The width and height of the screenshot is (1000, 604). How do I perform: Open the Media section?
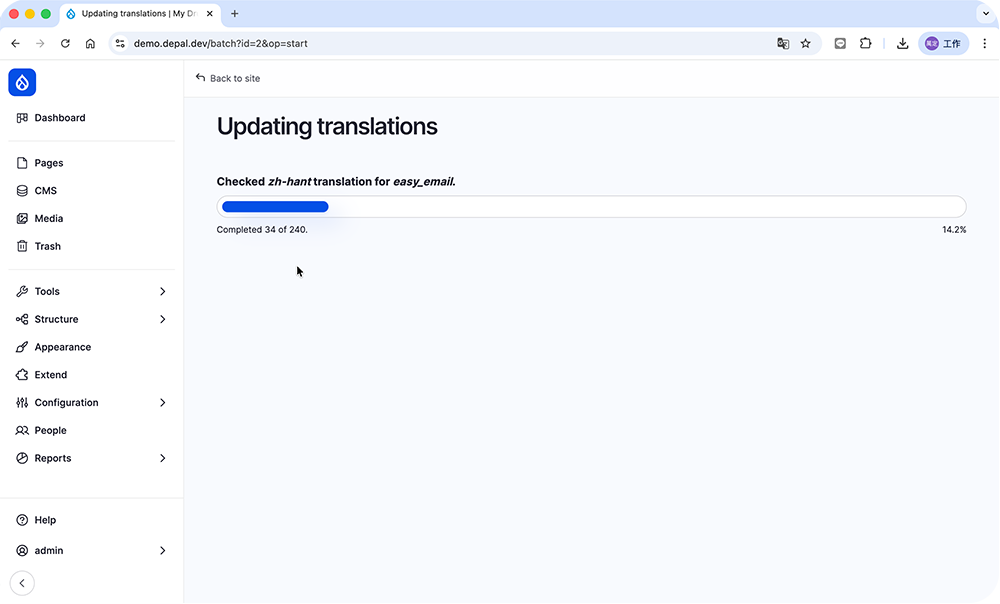48,218
